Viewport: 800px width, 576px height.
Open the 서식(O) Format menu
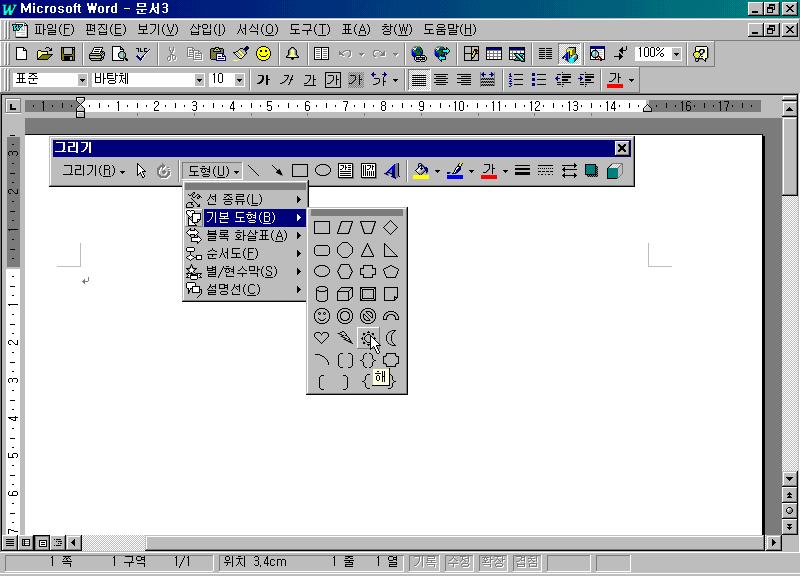point(257,30)
